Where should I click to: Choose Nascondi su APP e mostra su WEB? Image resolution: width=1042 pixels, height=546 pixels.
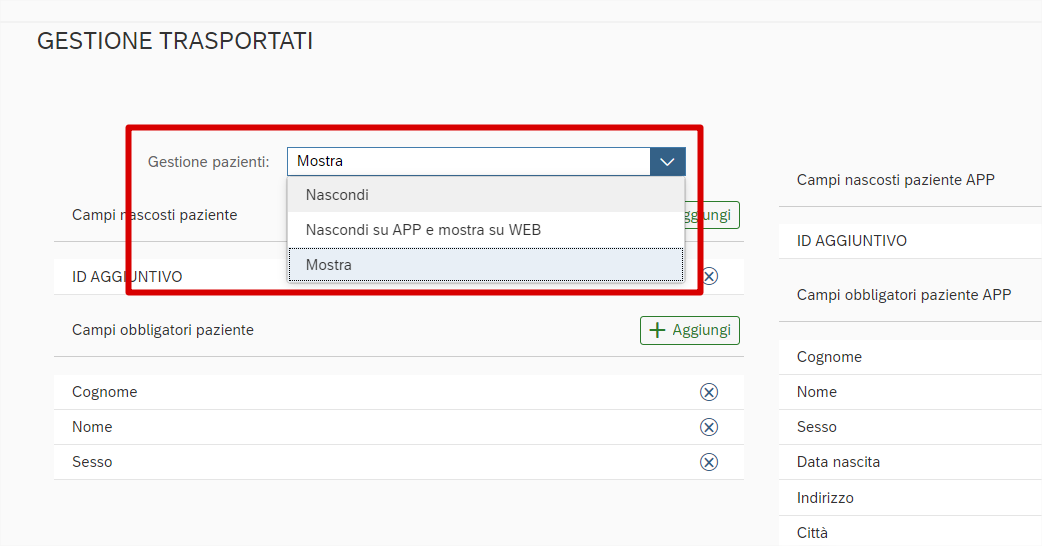click(x=486, y=230)
